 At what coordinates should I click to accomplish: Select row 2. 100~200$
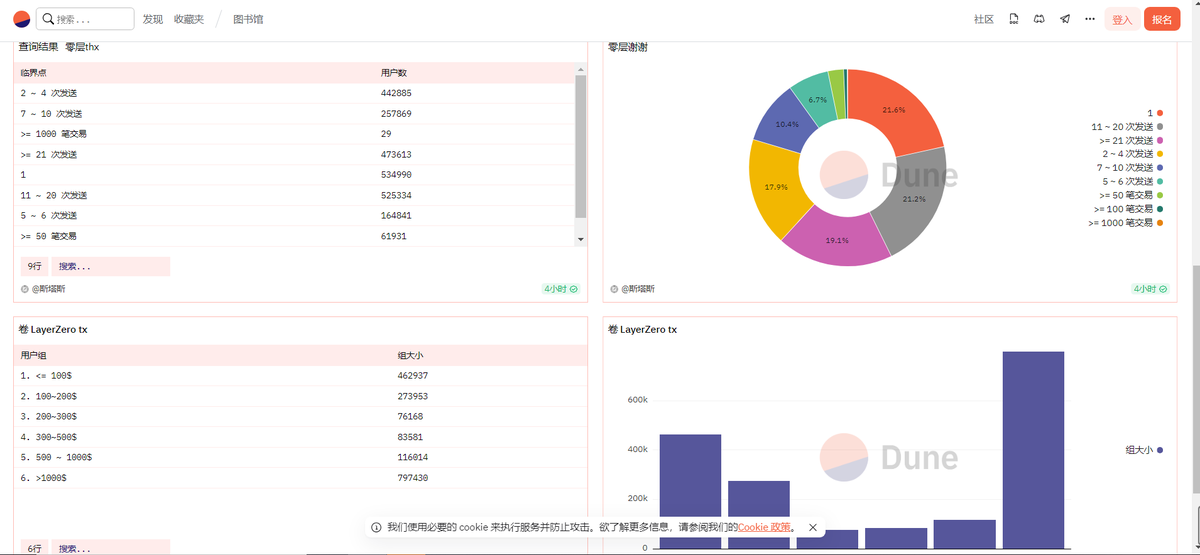pyautogui.click(x=301, y=396)
